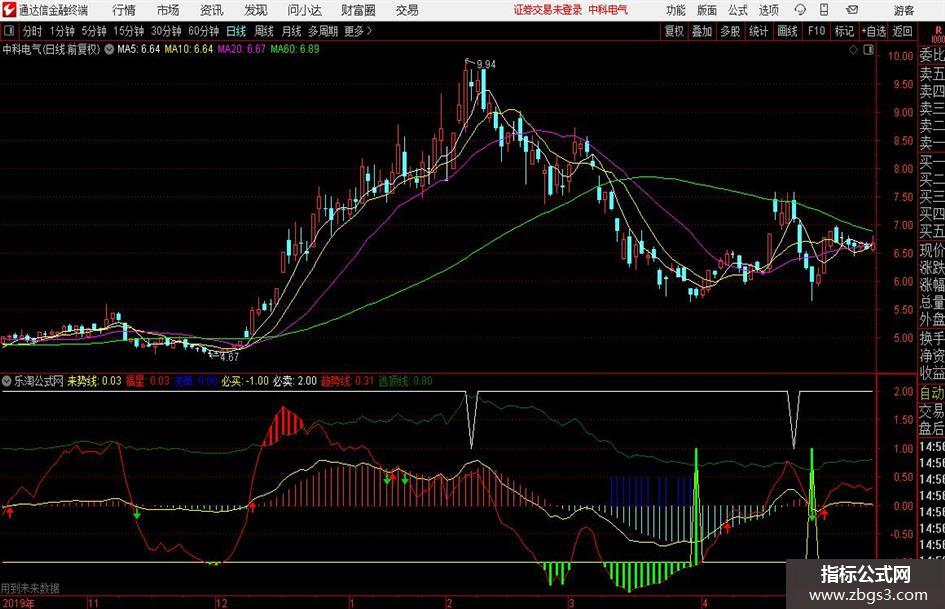This screenshot has height=609, width=945.
Task: Switch to the 1分钟 period tab
Action: tap(61, 31)
